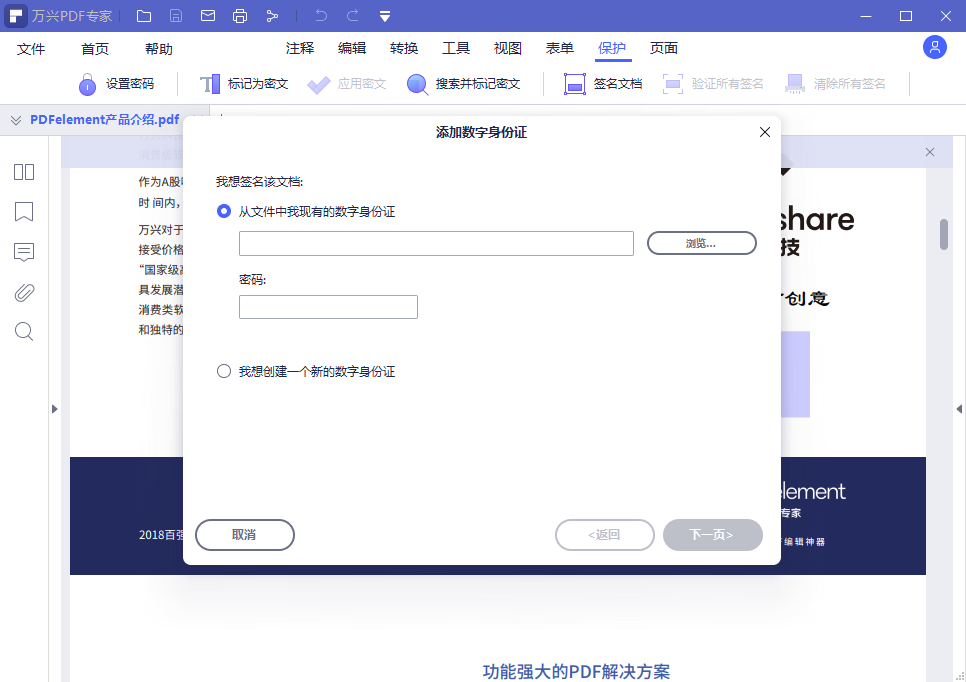Save the document via the save icon
The width and height of the screenshot is (966, 682).
[x=176, y=15]
